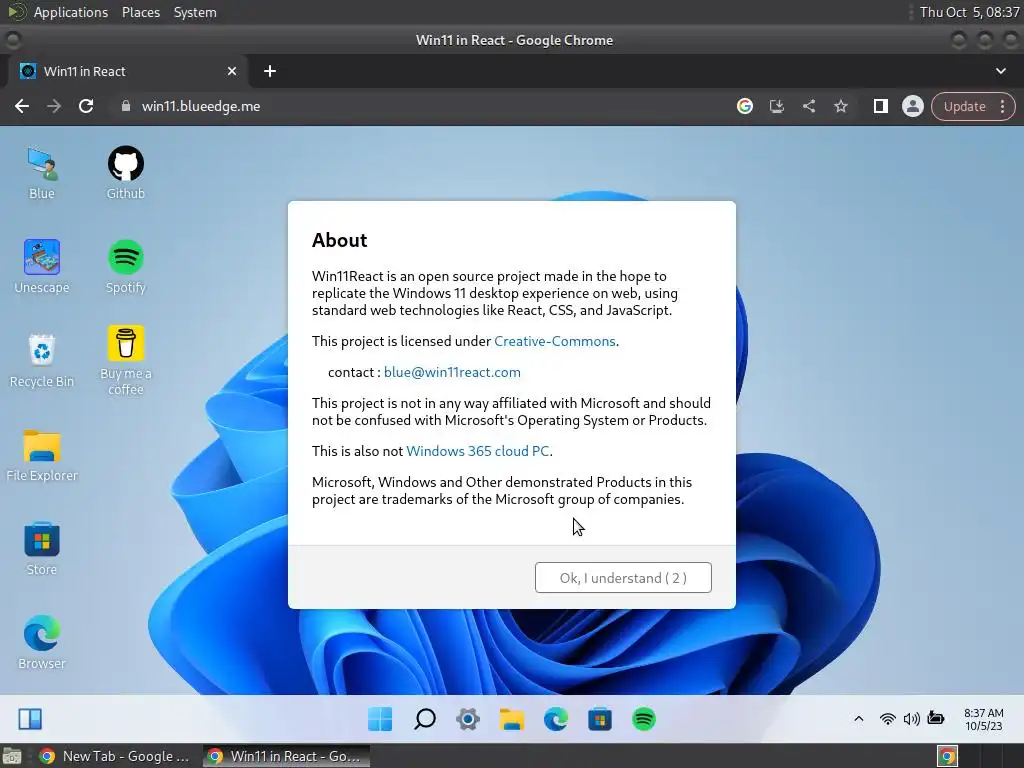Close the Win11 in React tab
Image resolution: width=1024 pixels, height=768 pixels.
pos(232,71)
